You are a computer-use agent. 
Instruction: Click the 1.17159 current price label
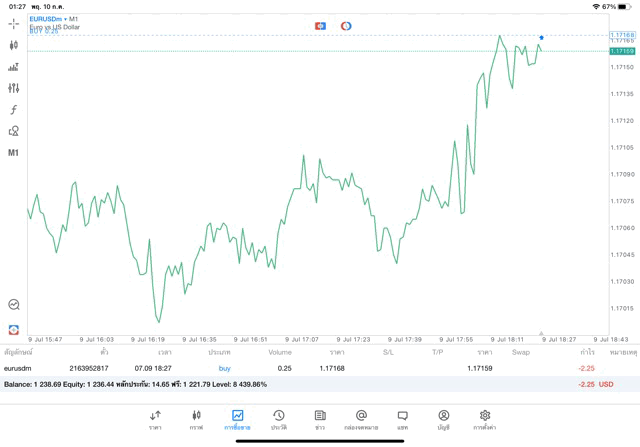point(621,51)
